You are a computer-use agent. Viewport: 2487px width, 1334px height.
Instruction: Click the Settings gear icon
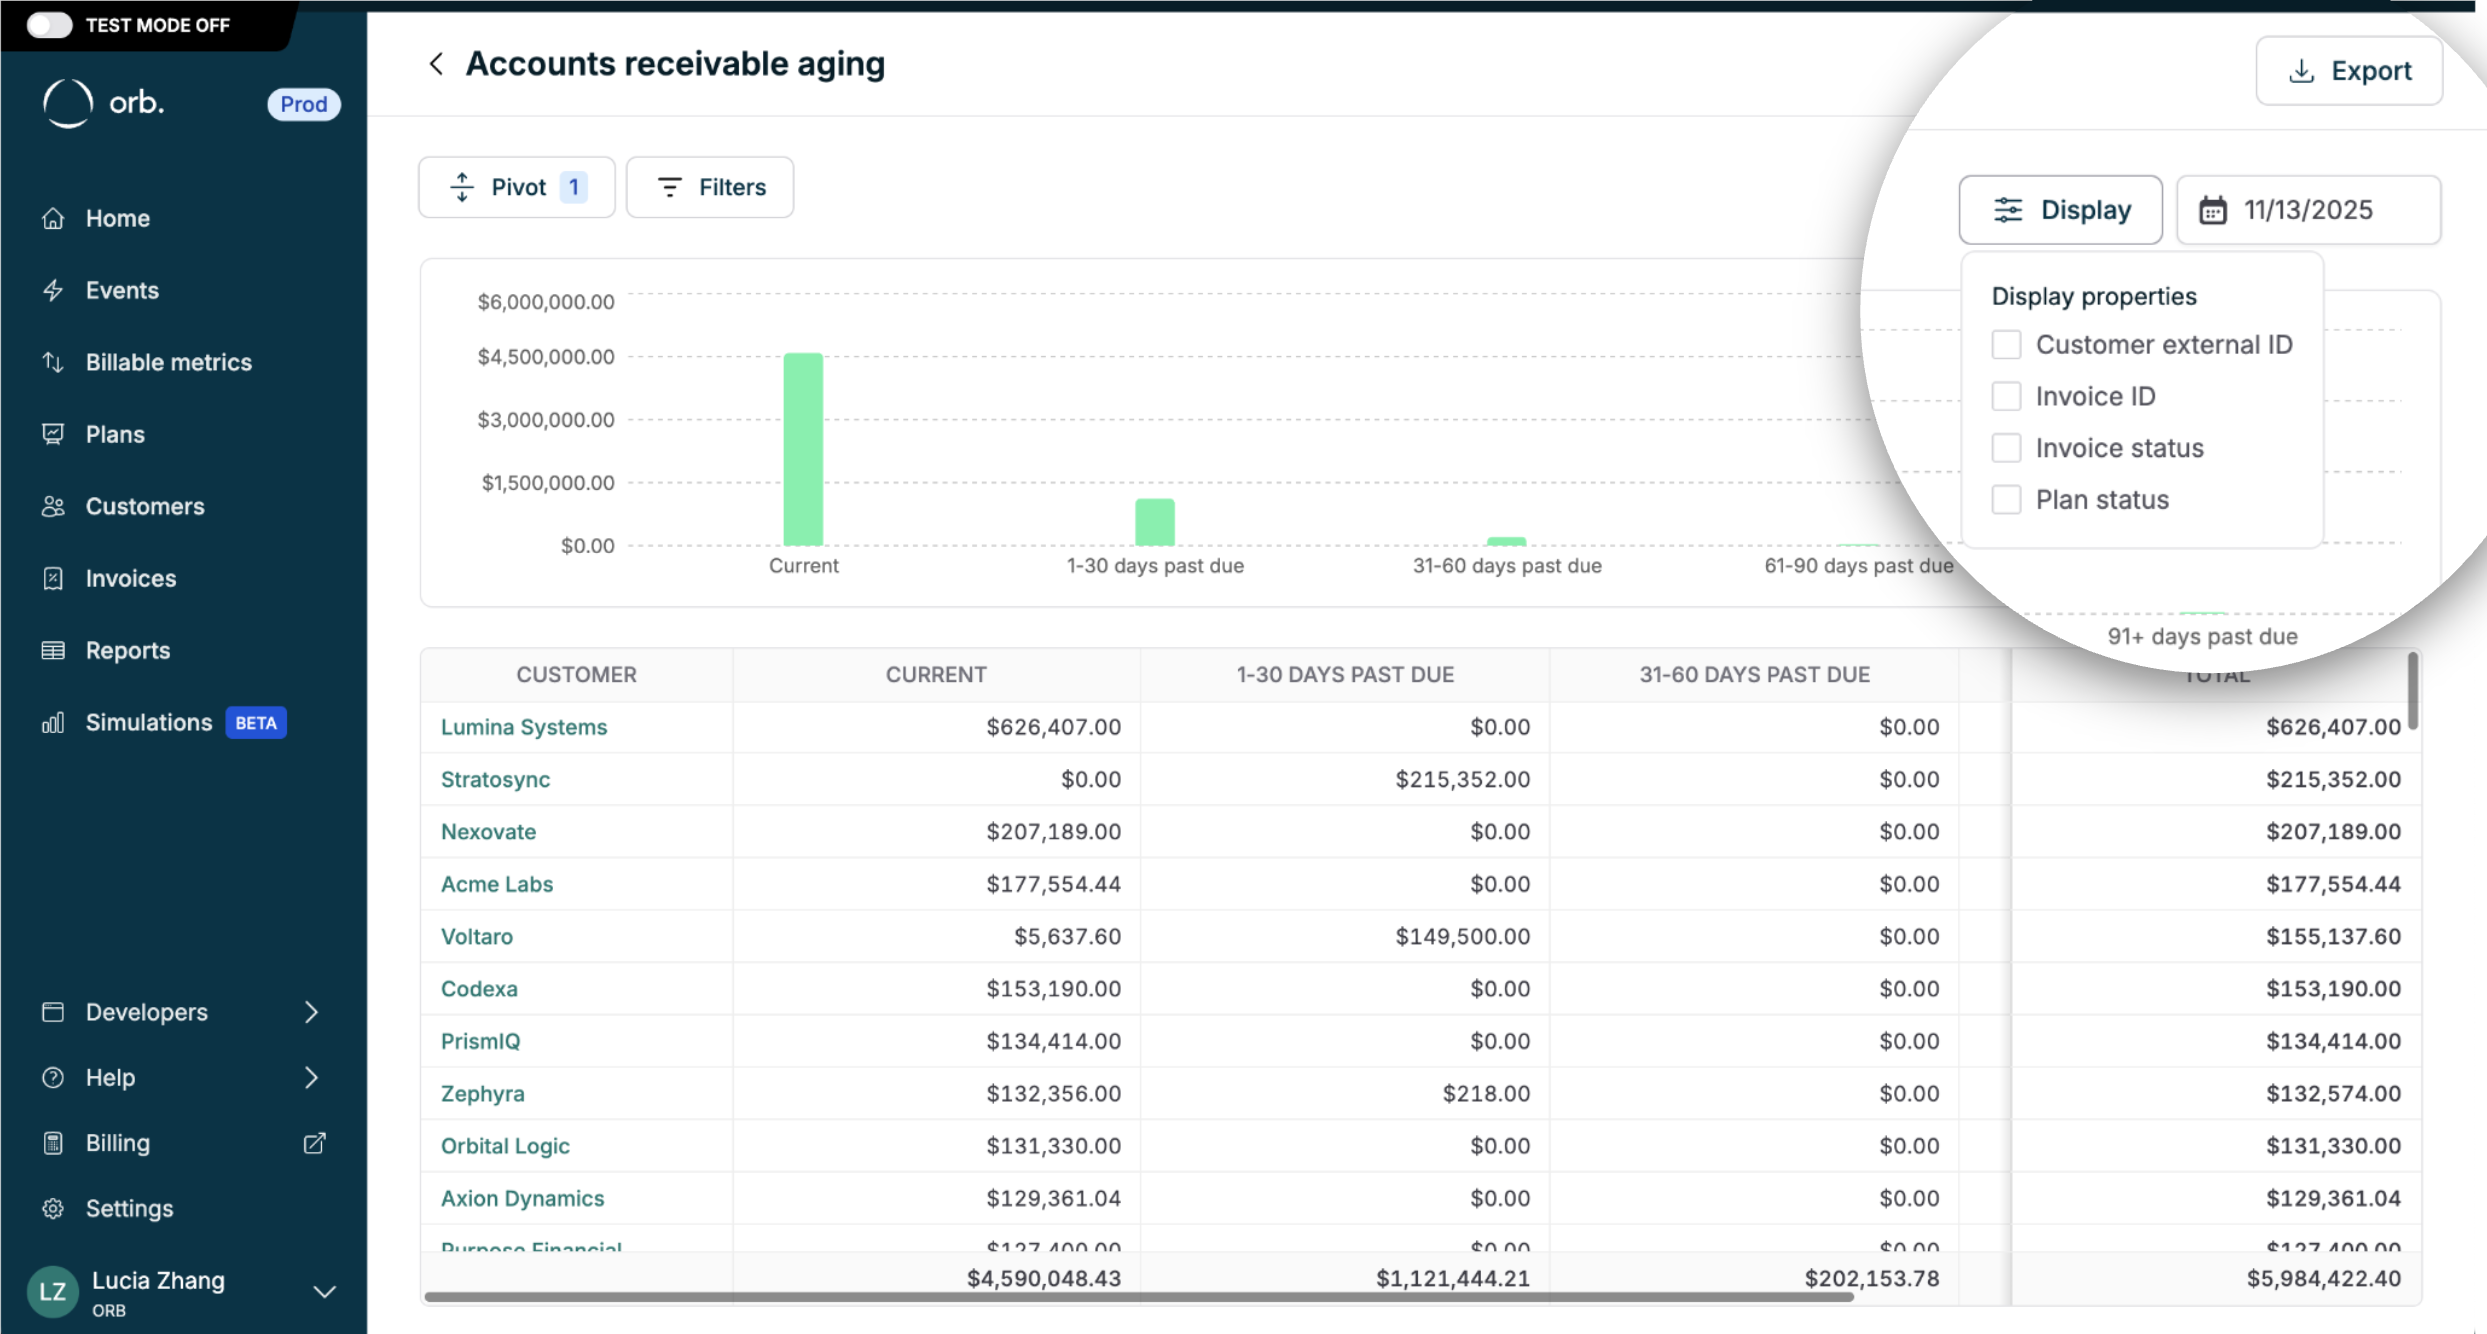(53, 1208)
